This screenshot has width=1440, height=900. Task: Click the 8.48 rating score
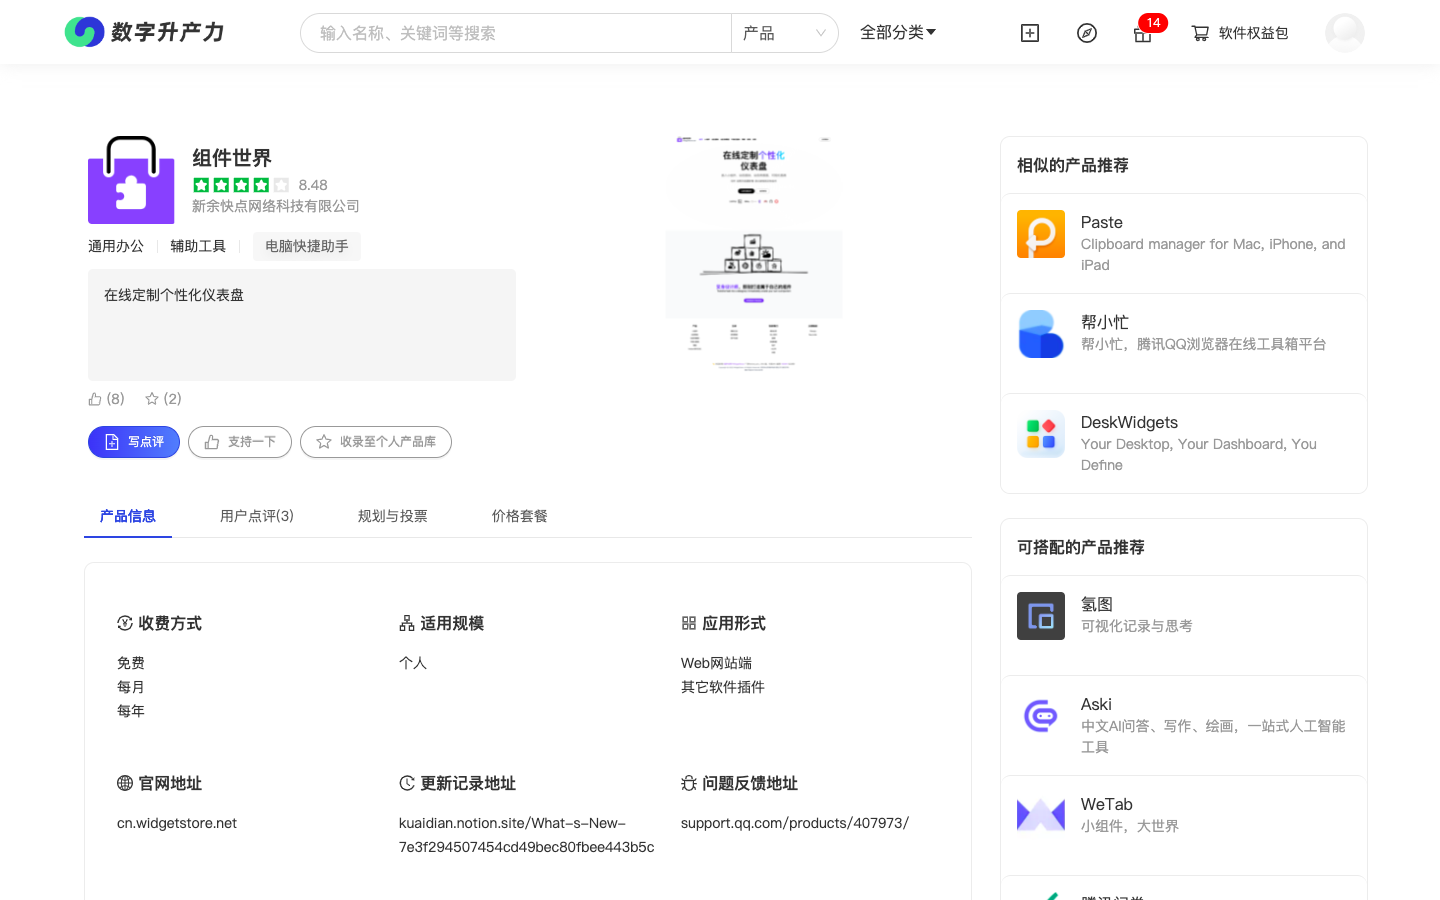click(313, 185)
